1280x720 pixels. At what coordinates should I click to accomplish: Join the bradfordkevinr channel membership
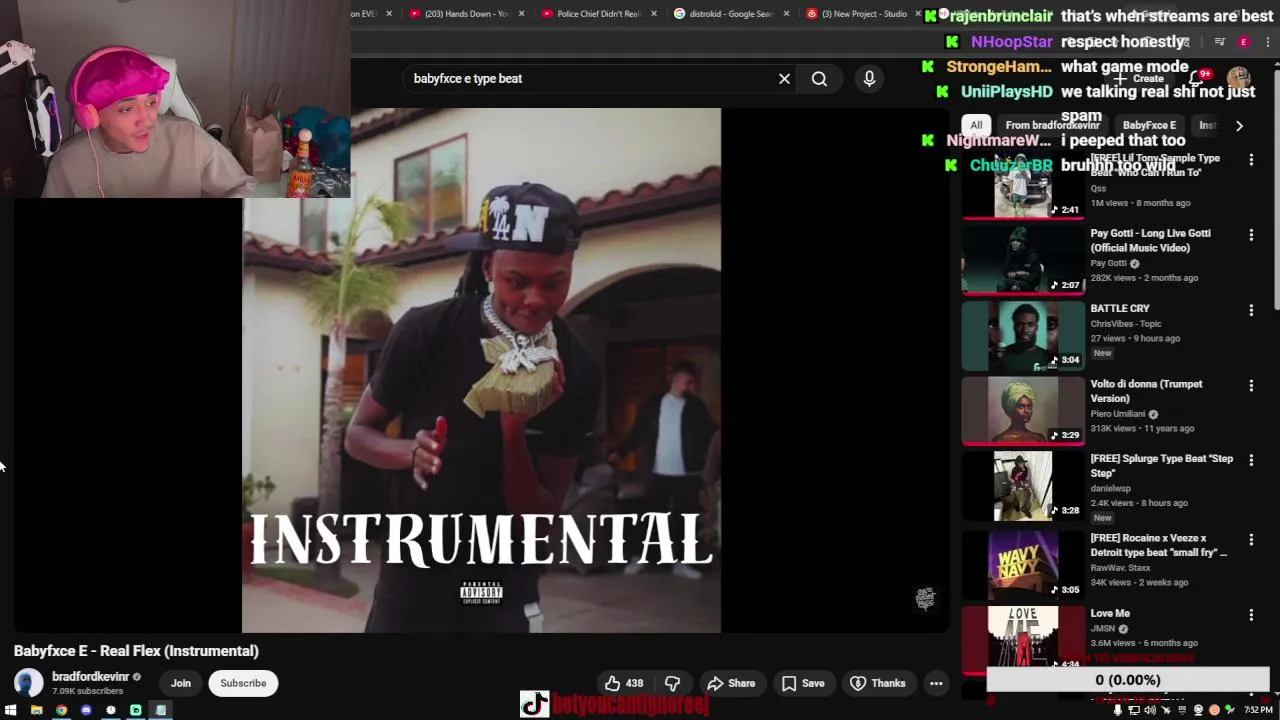point(180,683)
